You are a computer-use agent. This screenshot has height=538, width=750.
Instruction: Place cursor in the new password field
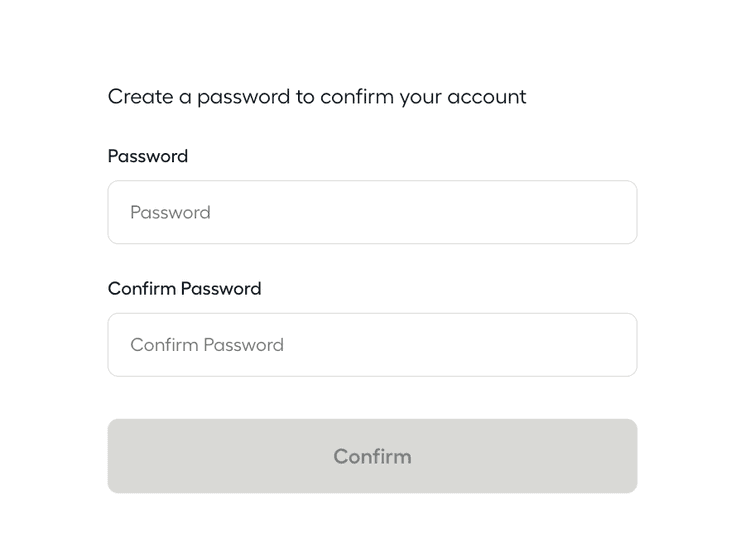tap(372, 212)
